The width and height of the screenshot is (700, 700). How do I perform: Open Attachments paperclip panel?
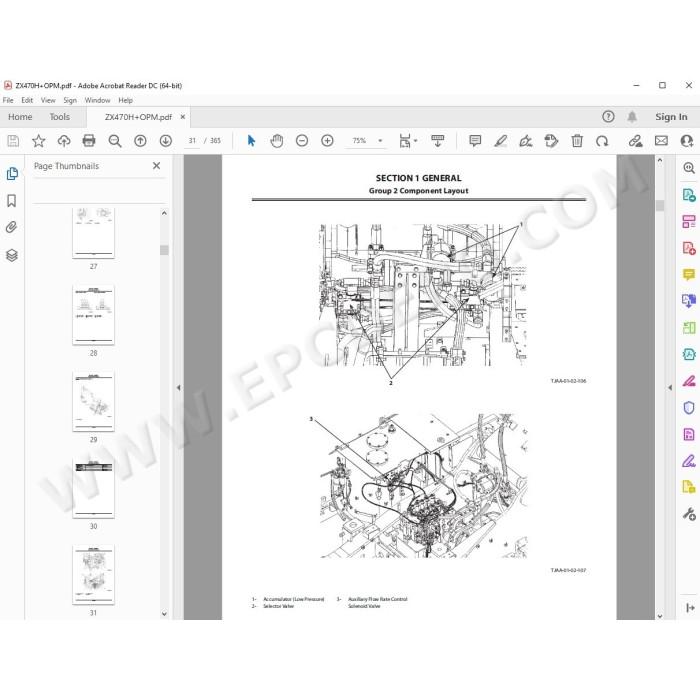12,228
